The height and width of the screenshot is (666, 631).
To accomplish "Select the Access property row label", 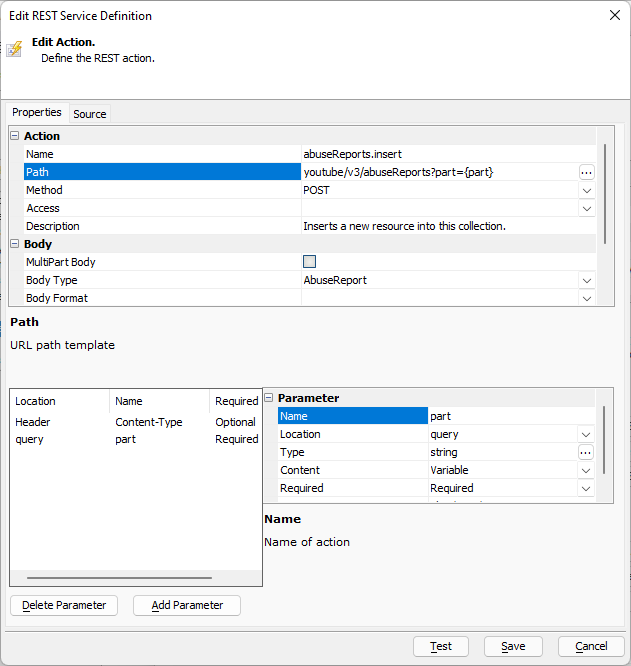I will point(162,209).
